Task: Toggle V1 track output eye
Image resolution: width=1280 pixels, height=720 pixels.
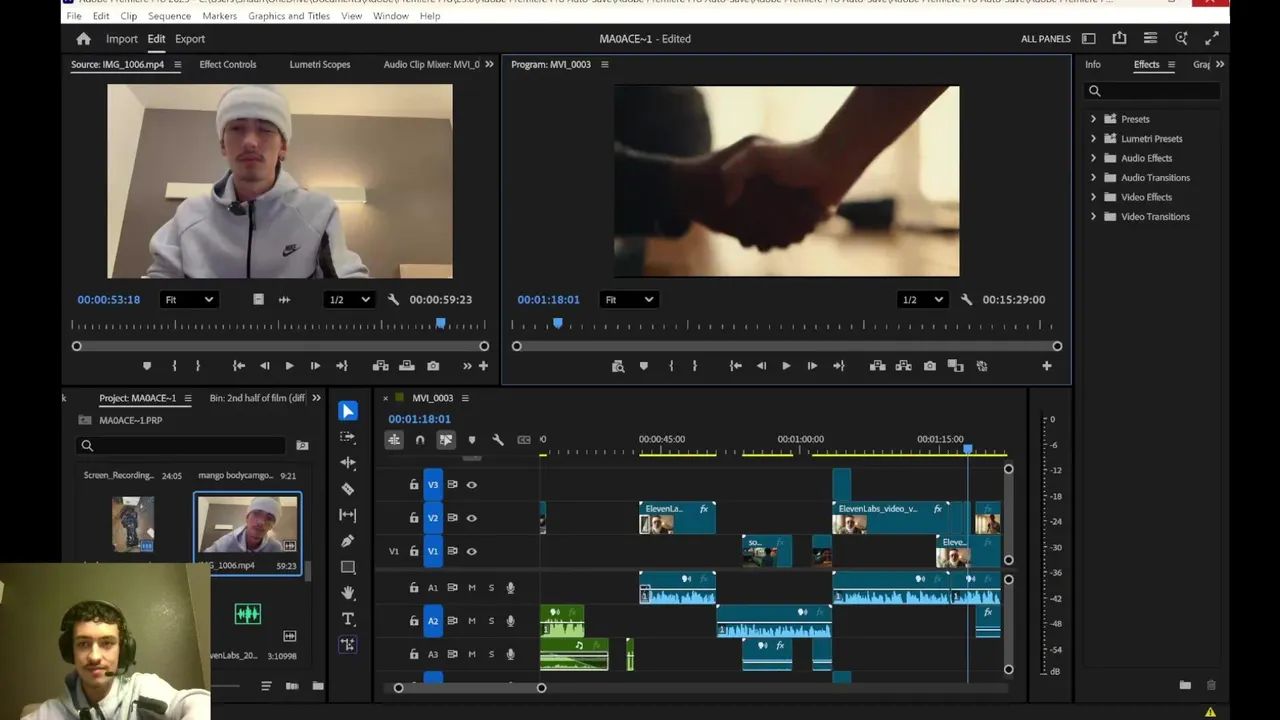Action: (472, 551)
